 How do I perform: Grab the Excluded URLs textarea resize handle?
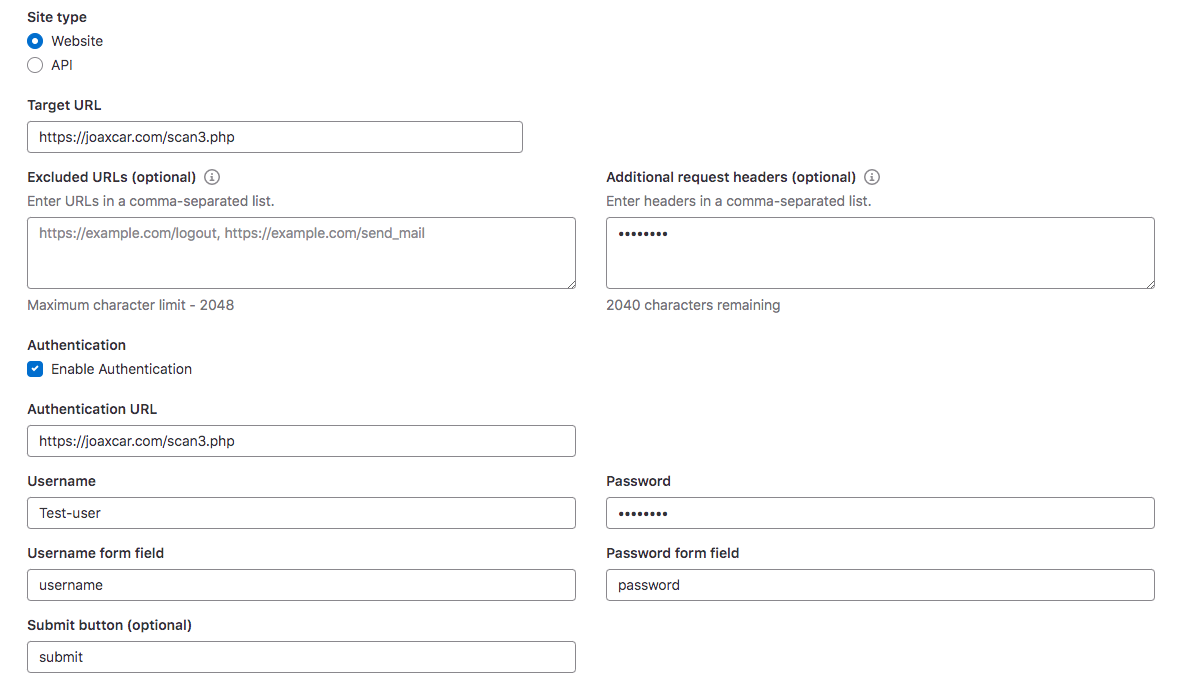pyautogui.click(x=570, y=283)
